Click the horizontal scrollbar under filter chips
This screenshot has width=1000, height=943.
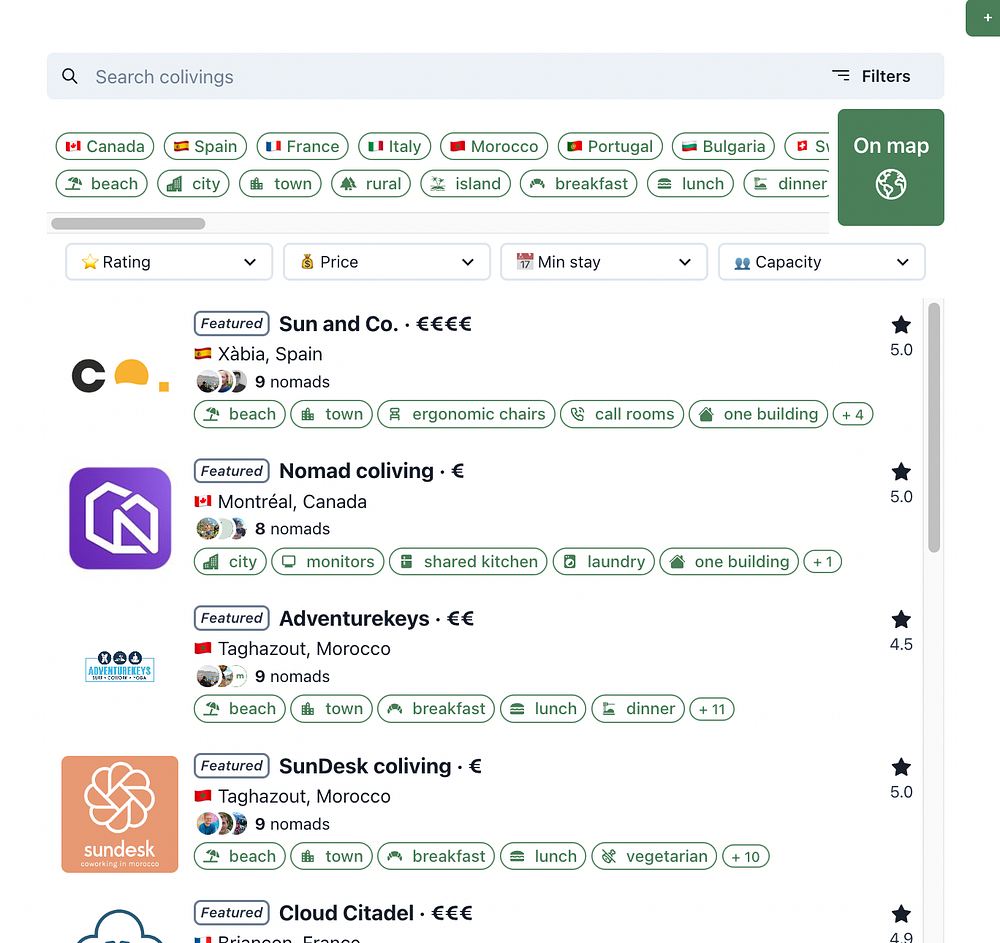(x=128, y=224)
